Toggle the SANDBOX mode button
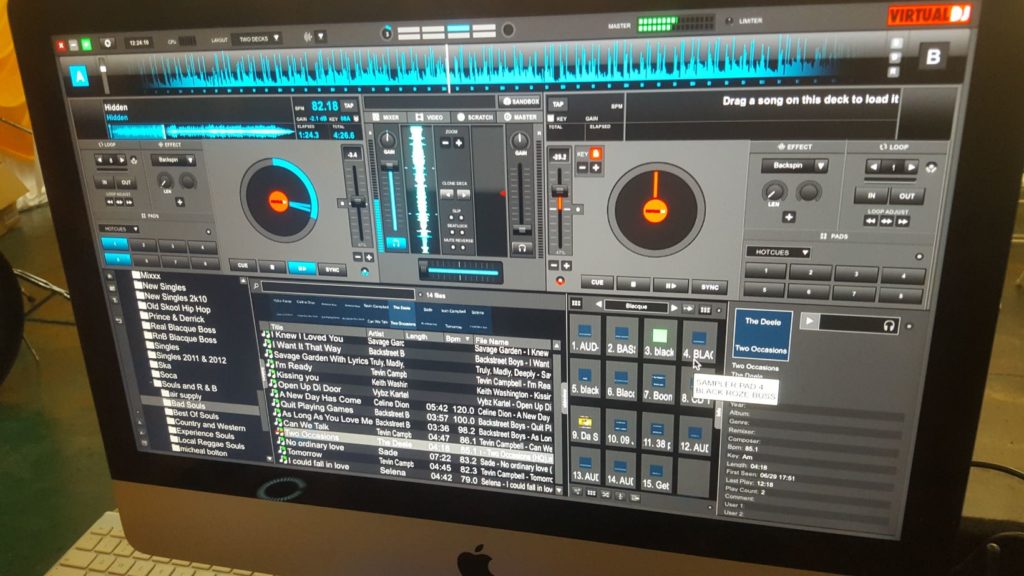Image resolution: width=1024 pixels, height=576 pixels. [520, 102]
